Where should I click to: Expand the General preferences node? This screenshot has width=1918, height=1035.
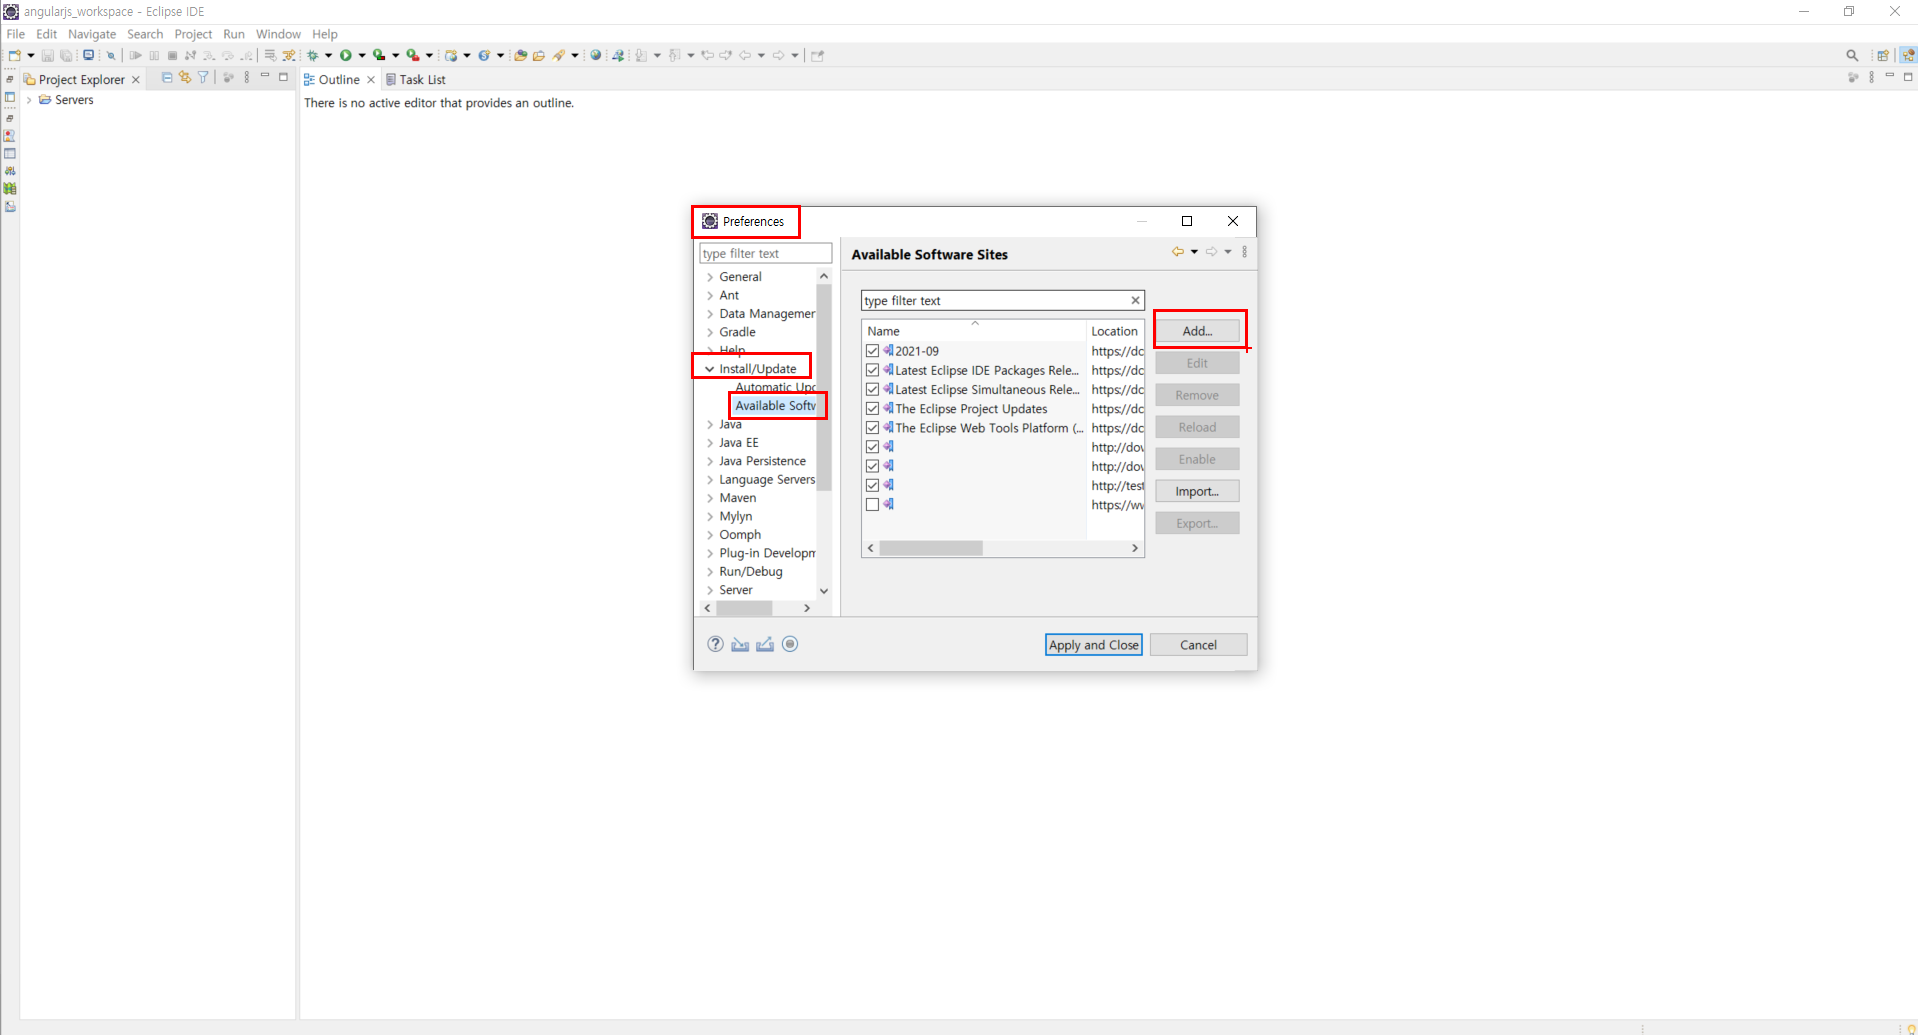pos(710,277)
